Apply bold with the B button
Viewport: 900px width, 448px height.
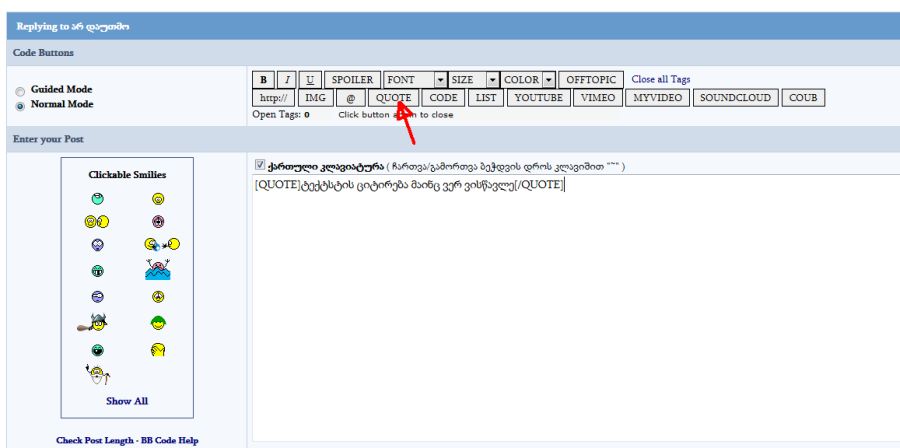pos(263,80)
